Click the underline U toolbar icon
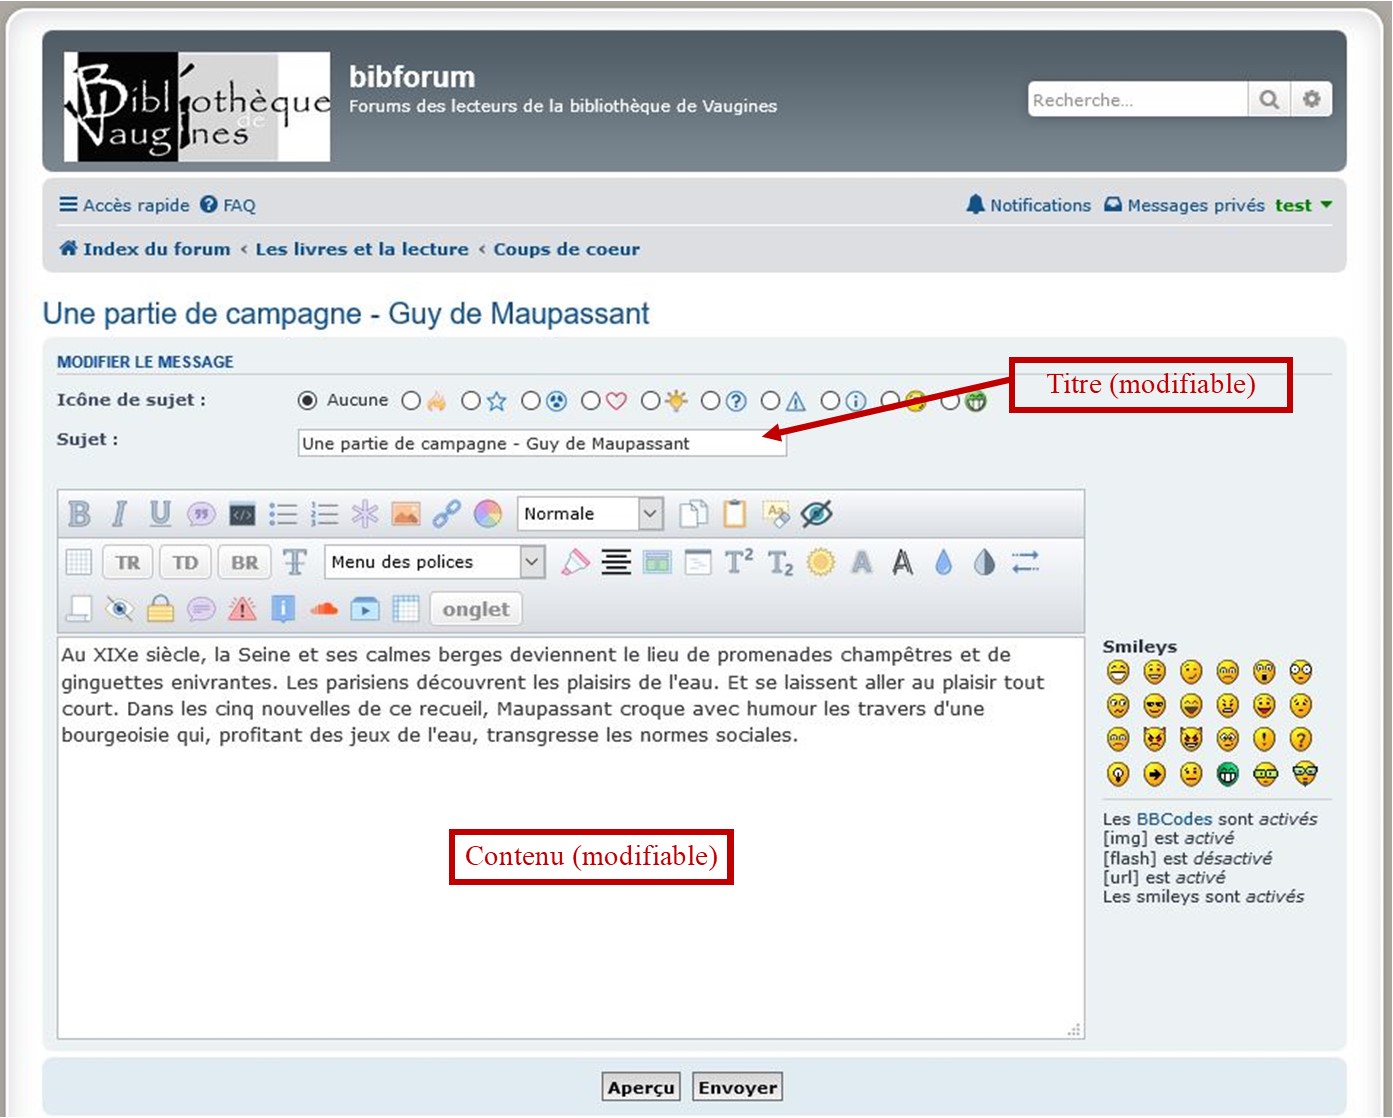Image resolution: width=1393 pixels, height=1118 pixels. click(x=160, y=514)
